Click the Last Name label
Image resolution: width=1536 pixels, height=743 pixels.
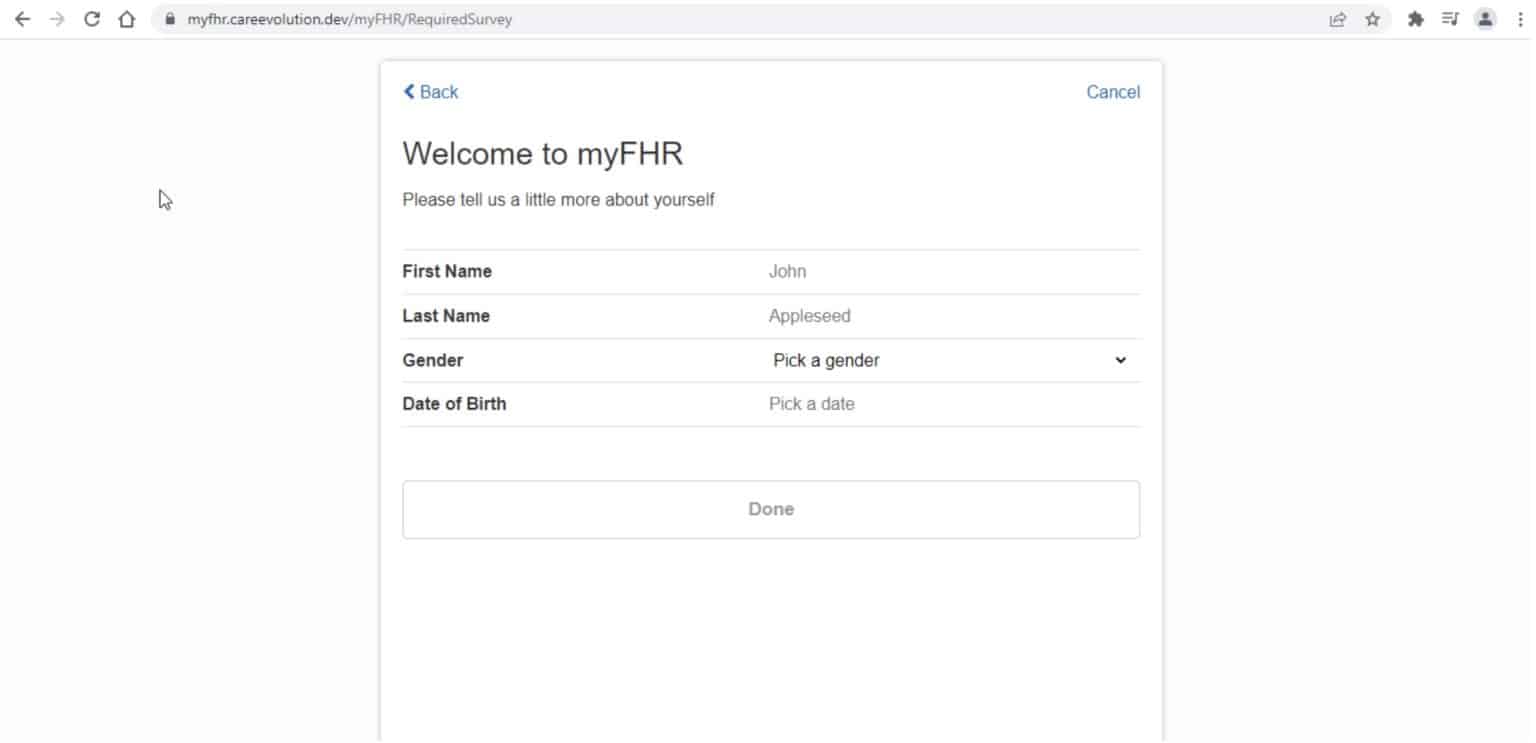point(446,316)
